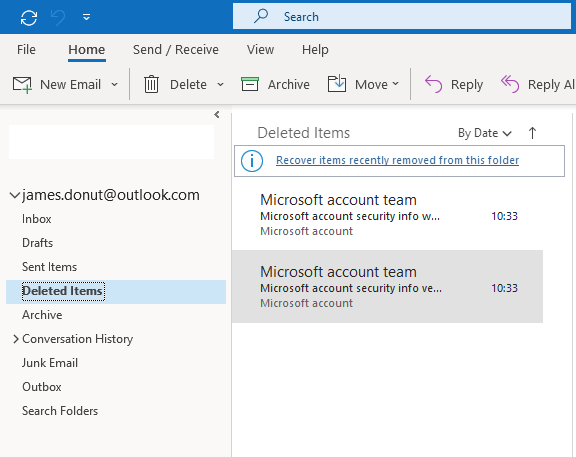Expand the Delete dropdown arrow

coord(220,84)
